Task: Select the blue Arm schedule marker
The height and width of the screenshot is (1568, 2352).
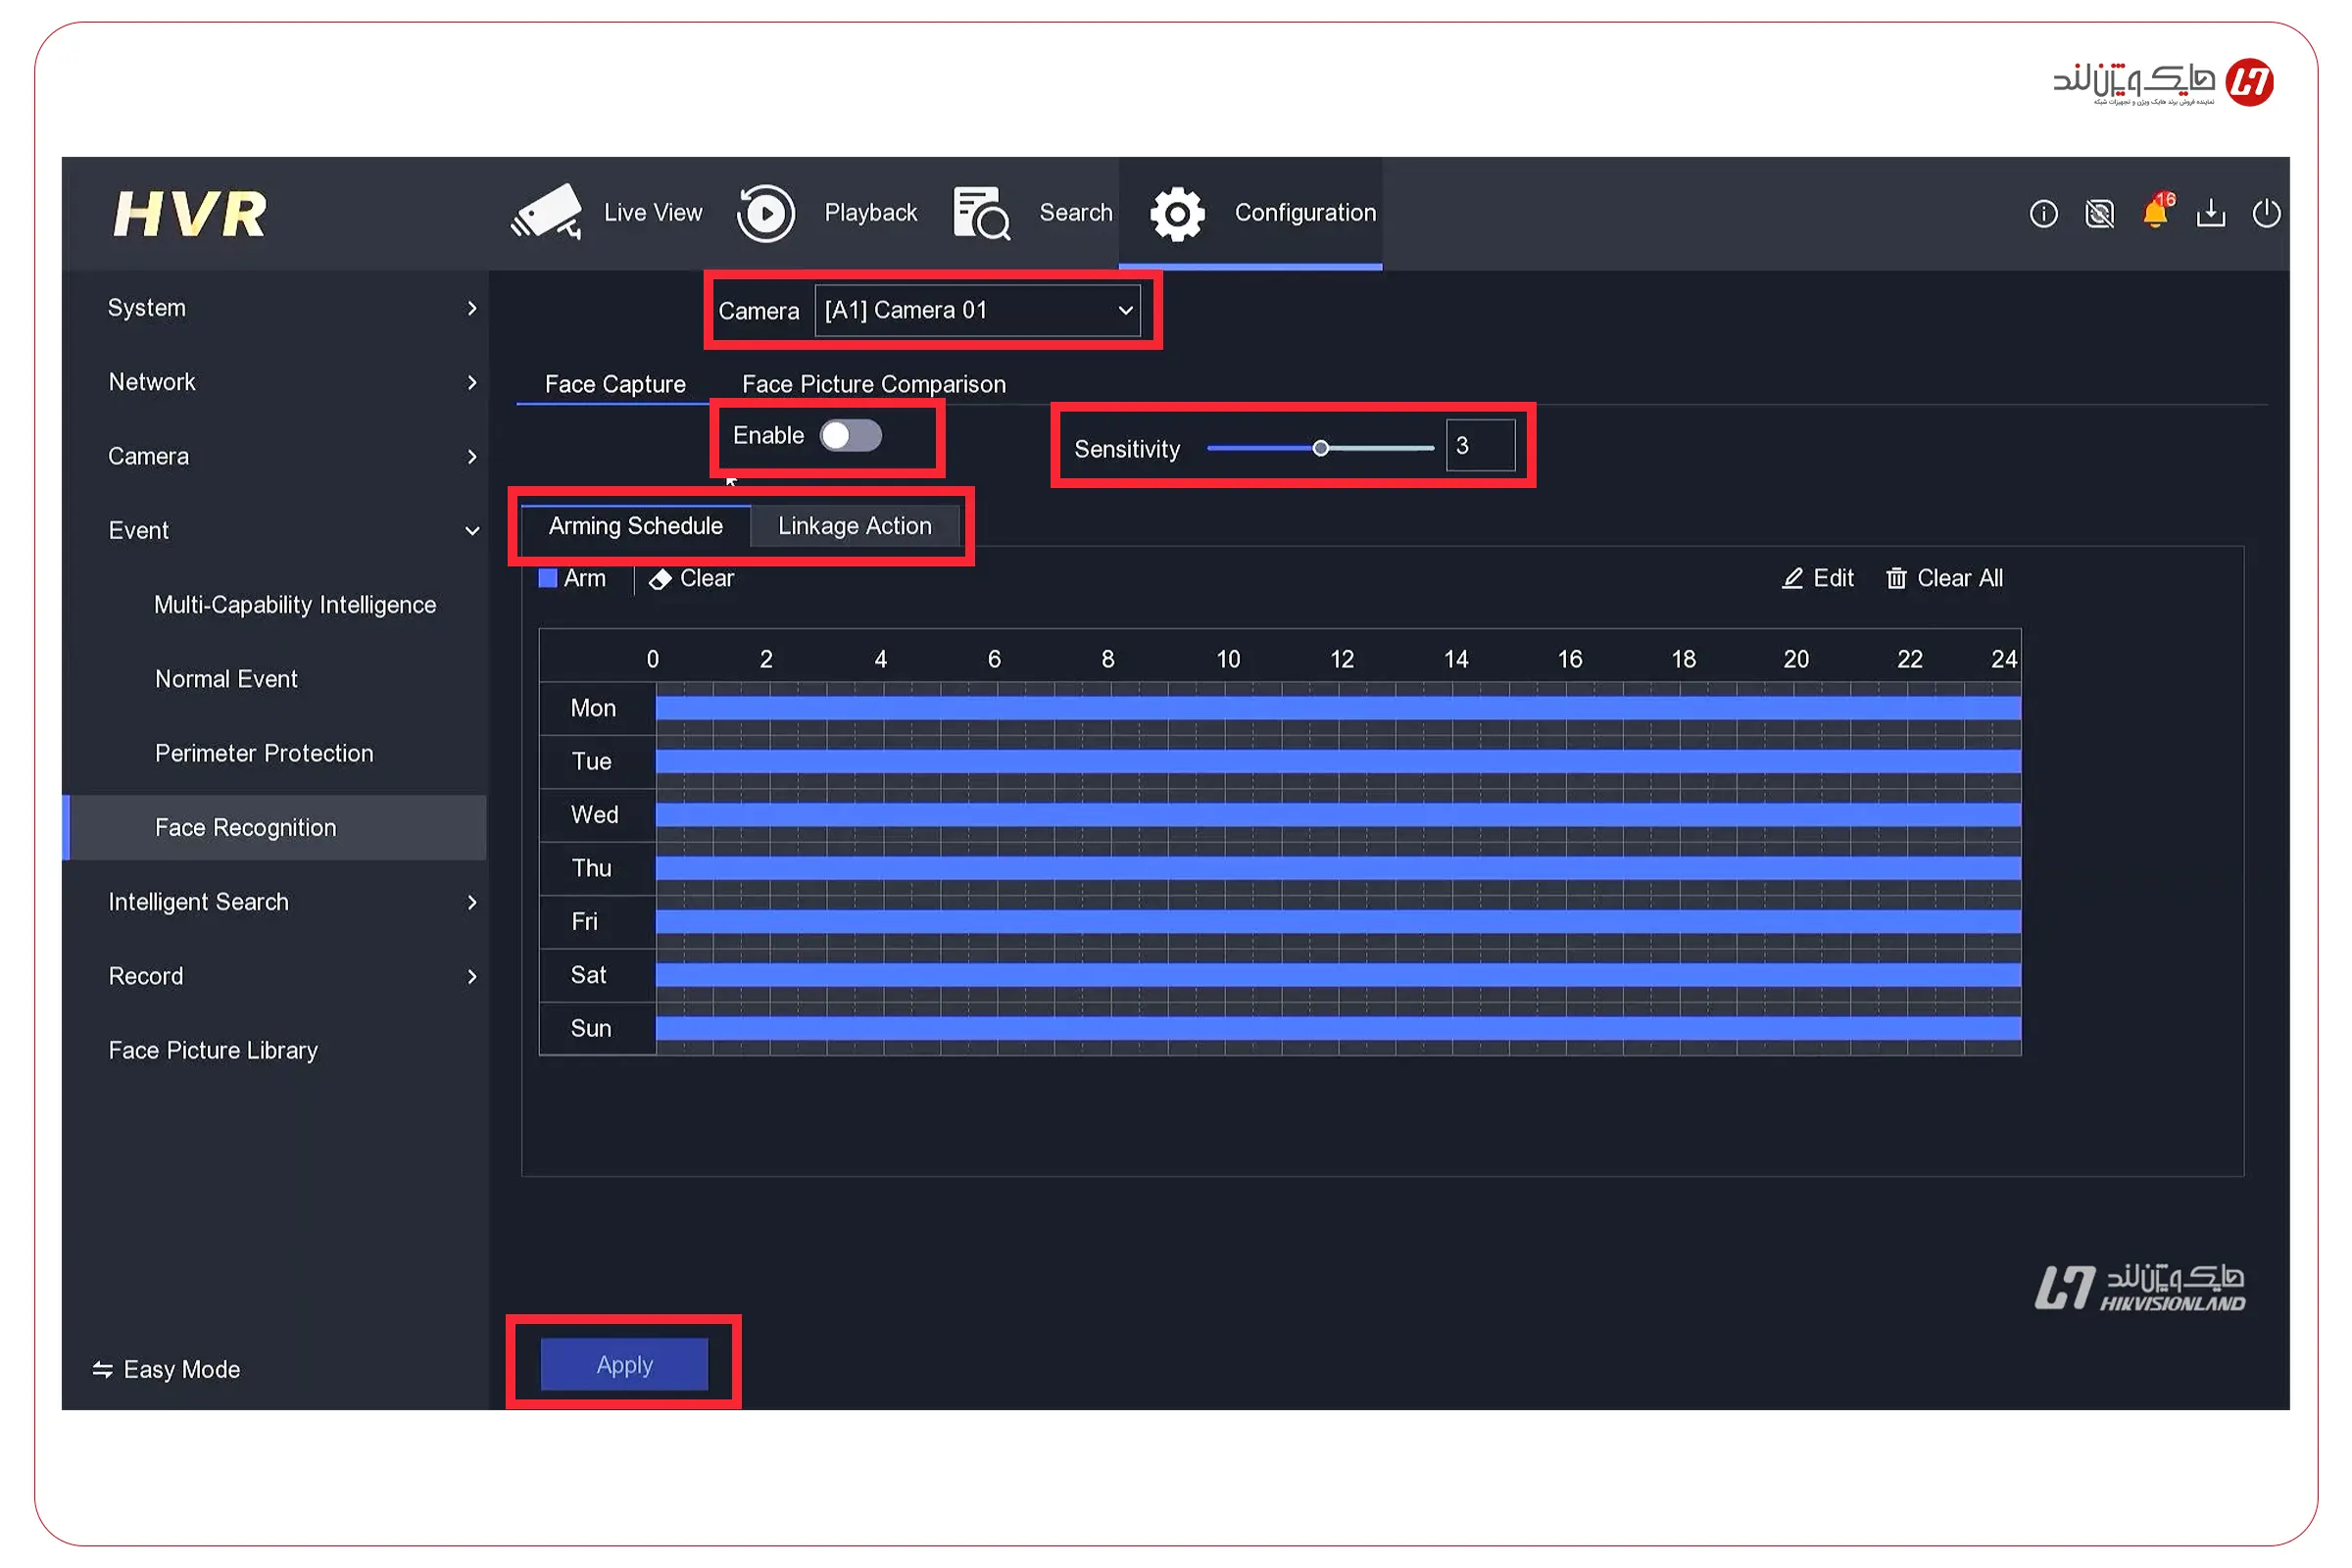Action: pyautogui.click(x=548, y=578)
